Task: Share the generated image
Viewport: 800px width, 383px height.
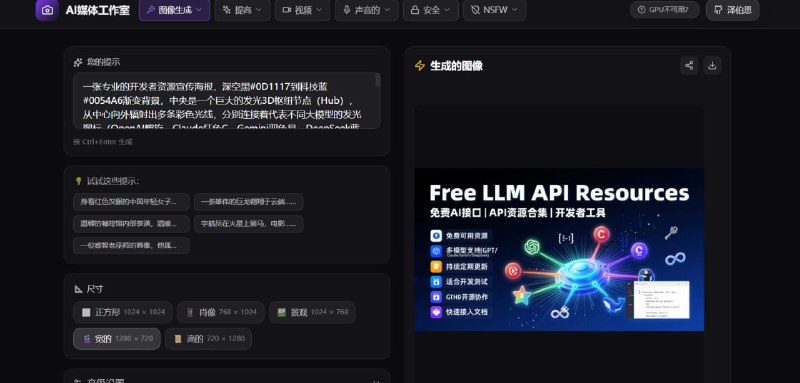Action: (689, 65)
